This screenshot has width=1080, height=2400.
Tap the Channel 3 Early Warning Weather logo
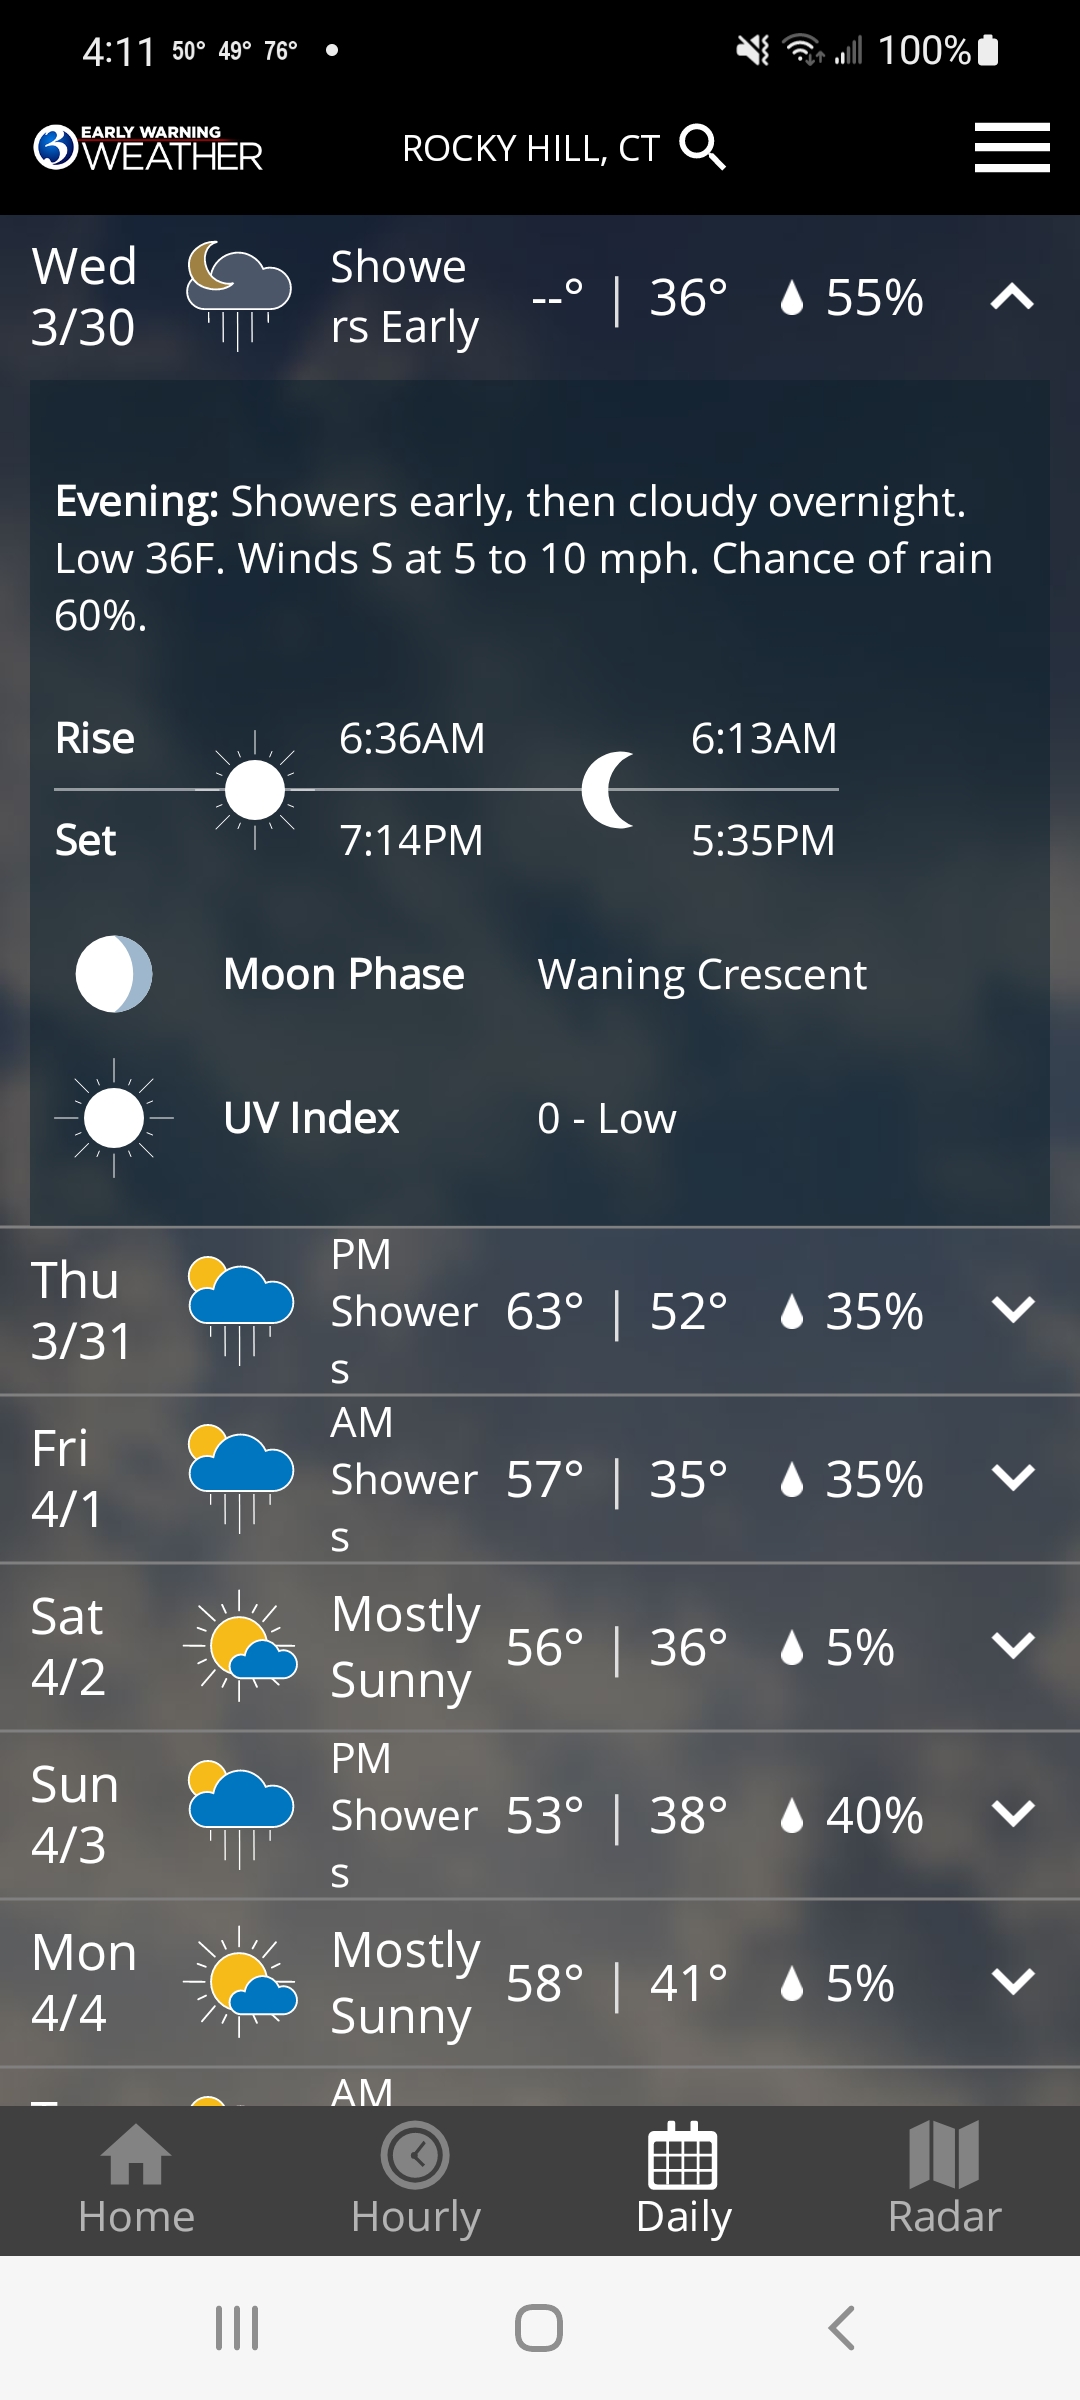click(x=148, y=148)
